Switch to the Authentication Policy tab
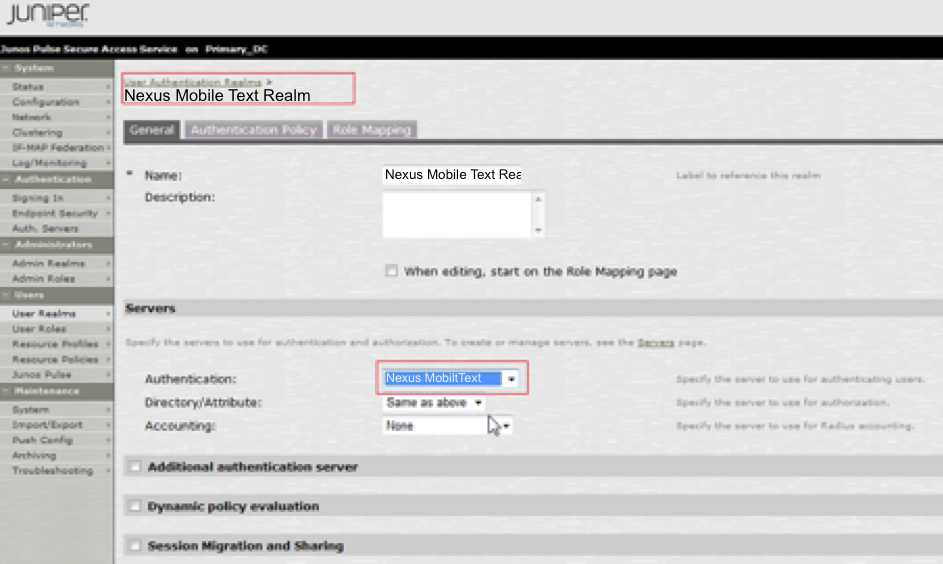The width and height of the screenshot is (943, 564). tap(253, 130)
